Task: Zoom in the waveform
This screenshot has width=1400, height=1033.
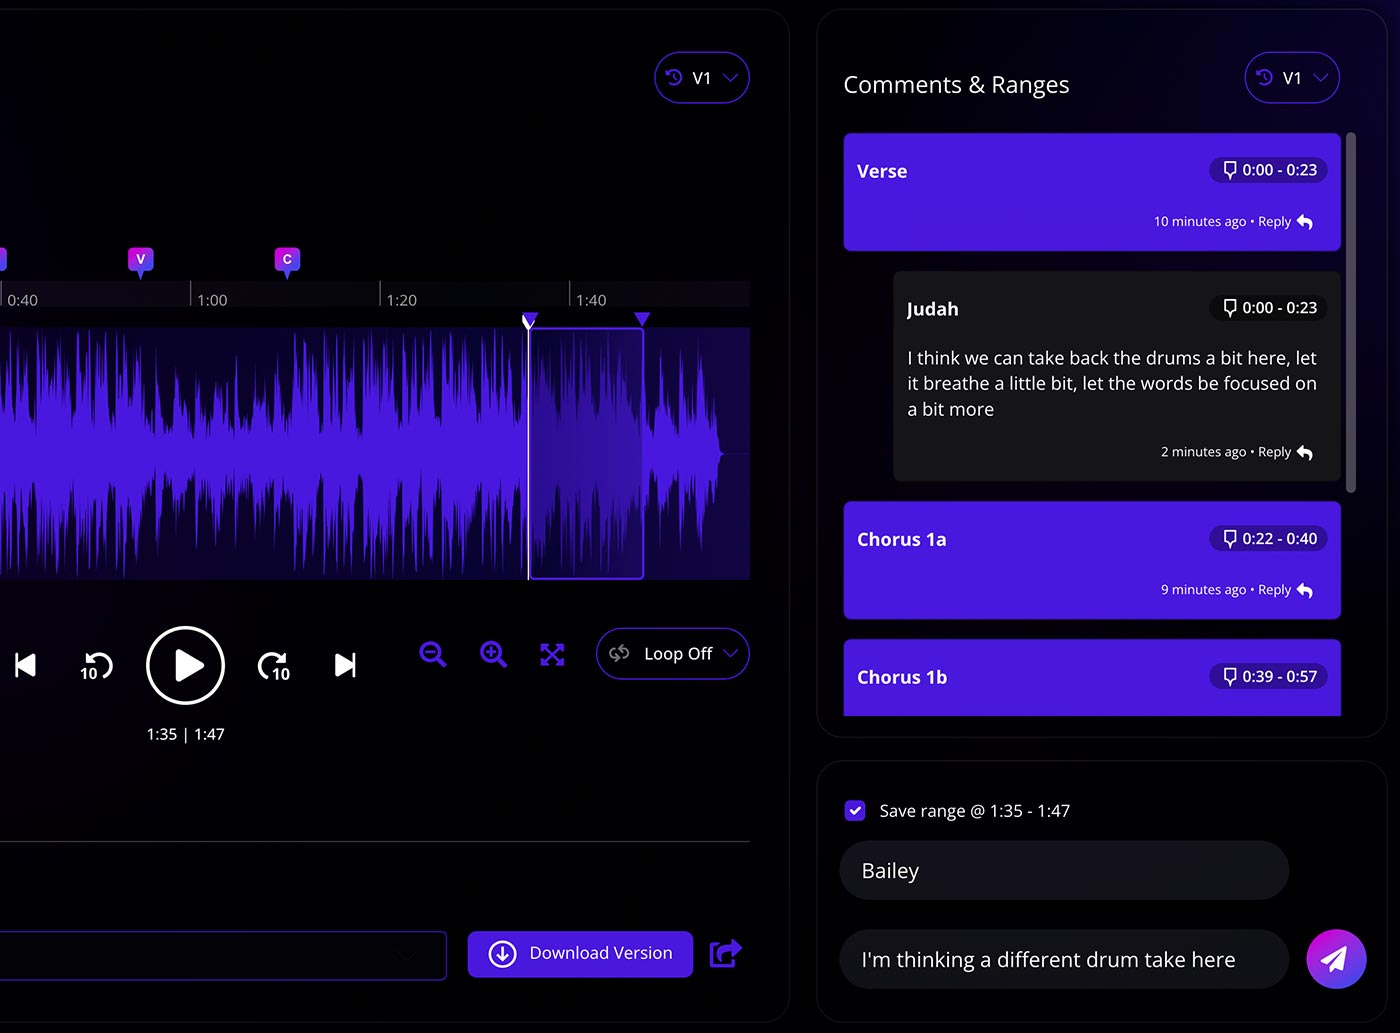Action: pos(493,654)
